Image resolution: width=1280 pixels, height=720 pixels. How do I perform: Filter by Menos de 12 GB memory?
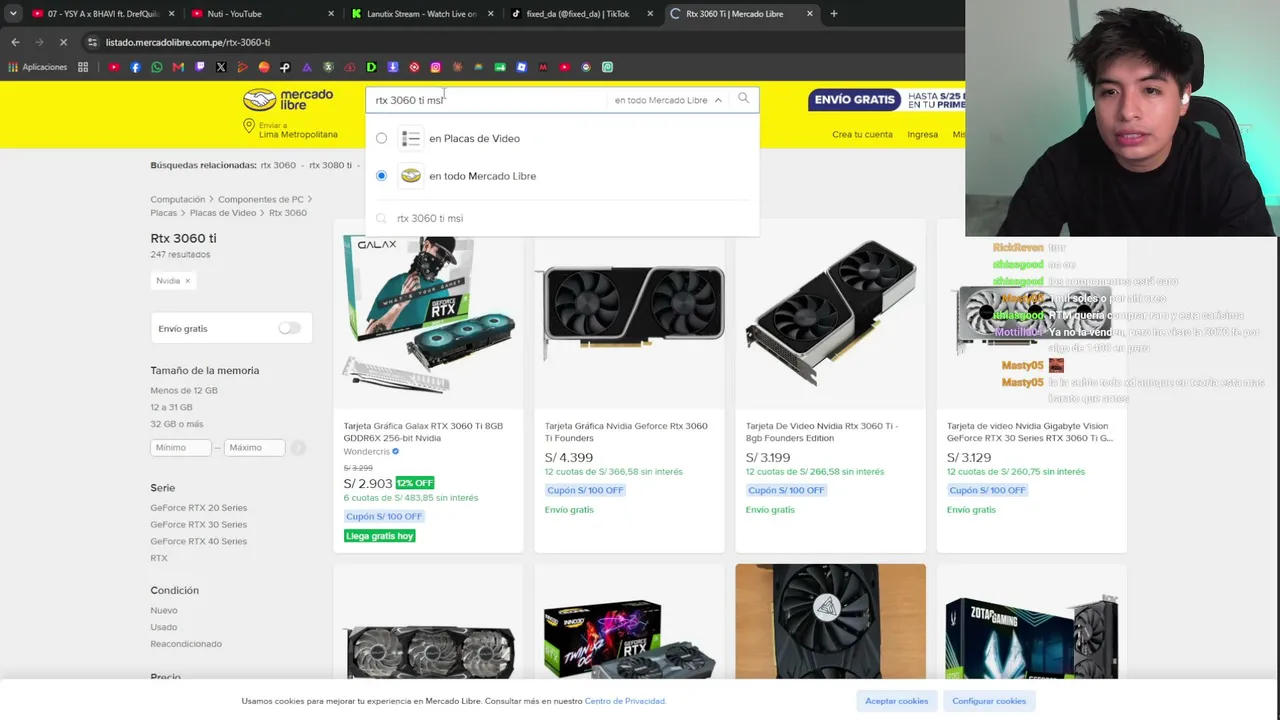click(184, 390)
